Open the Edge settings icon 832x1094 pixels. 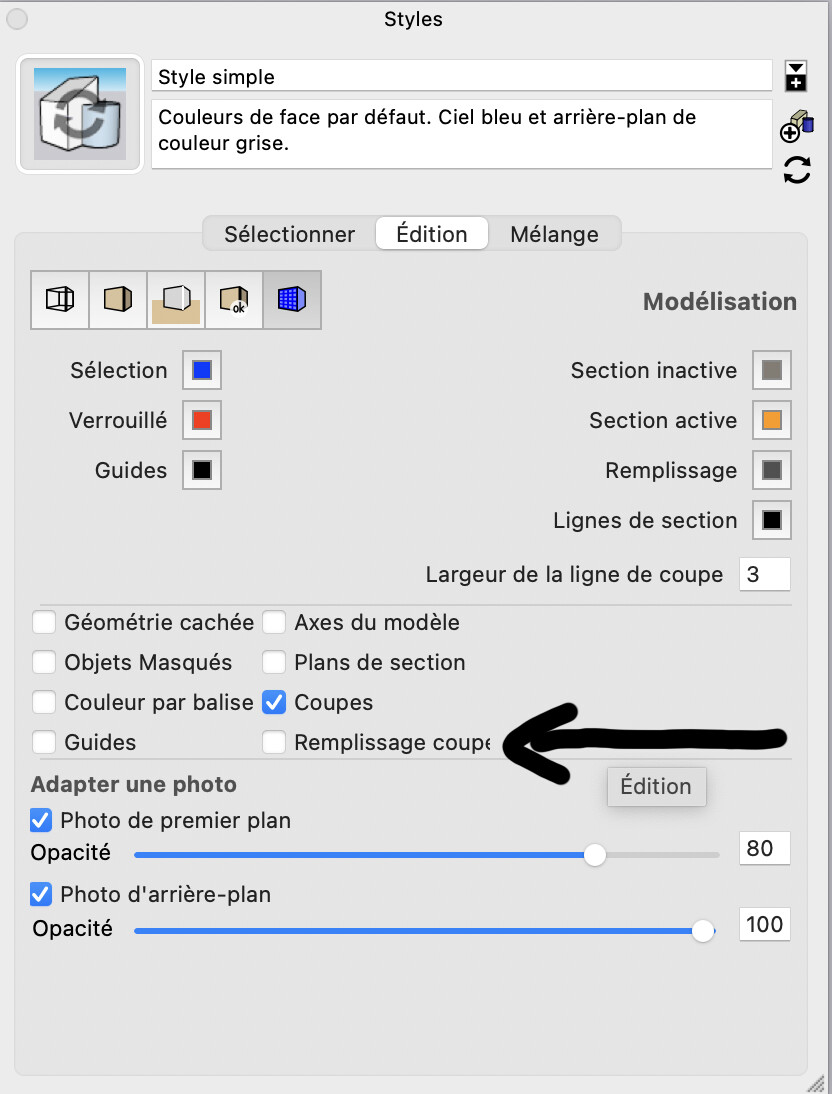click(x=60, y=299)
